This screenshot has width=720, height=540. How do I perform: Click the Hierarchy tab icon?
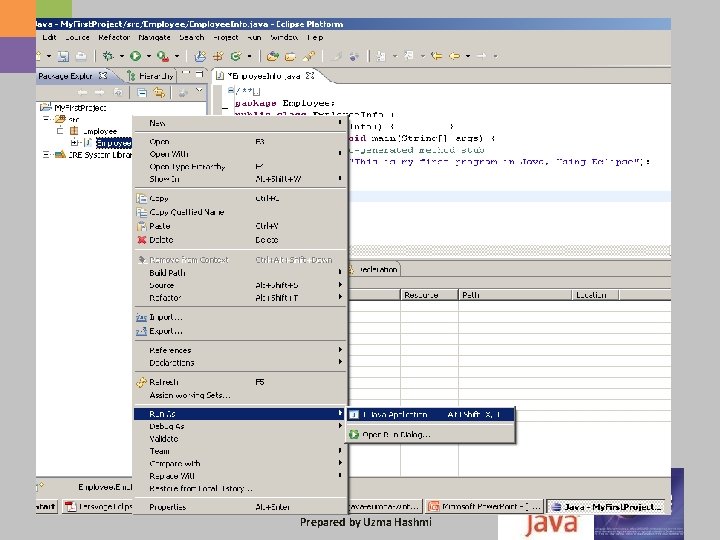click(131, 76)
